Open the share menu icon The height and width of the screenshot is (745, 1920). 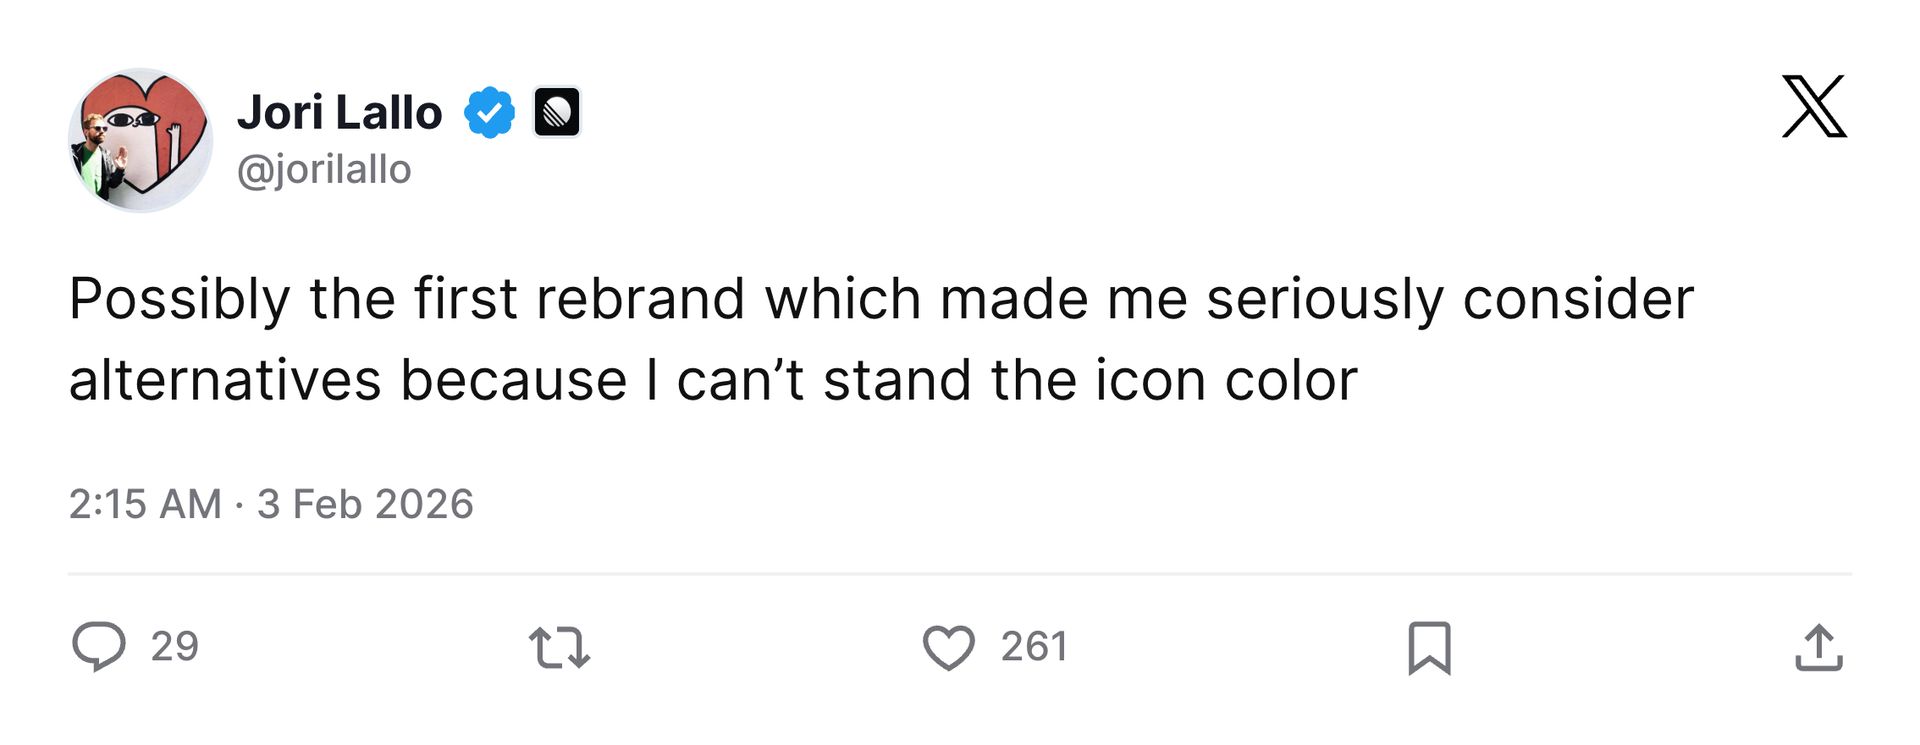pyautogui.click(x=1818, y=647)
